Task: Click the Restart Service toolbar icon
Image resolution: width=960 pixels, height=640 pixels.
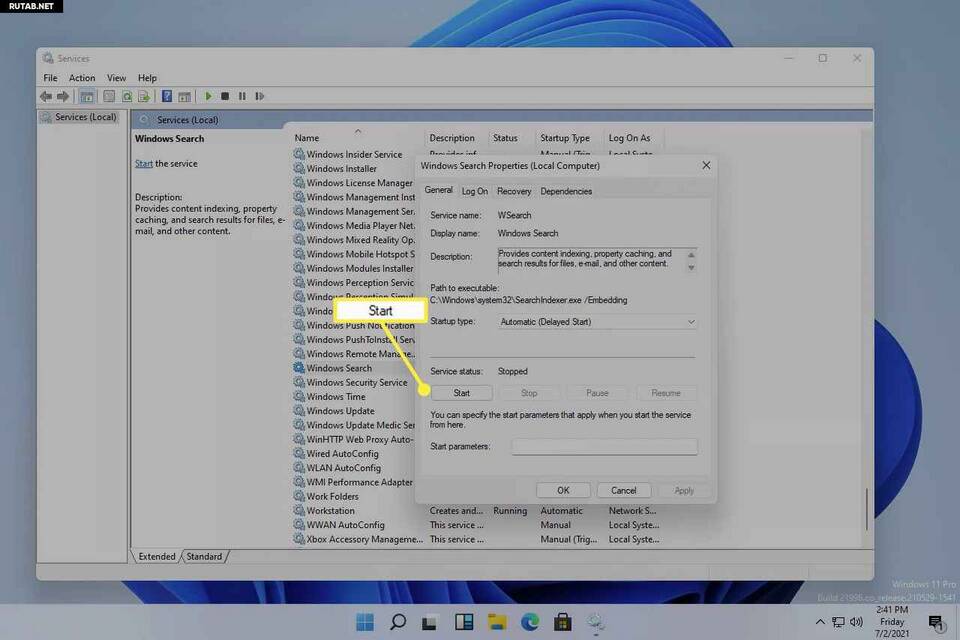Action: click(x=260, y=96)
